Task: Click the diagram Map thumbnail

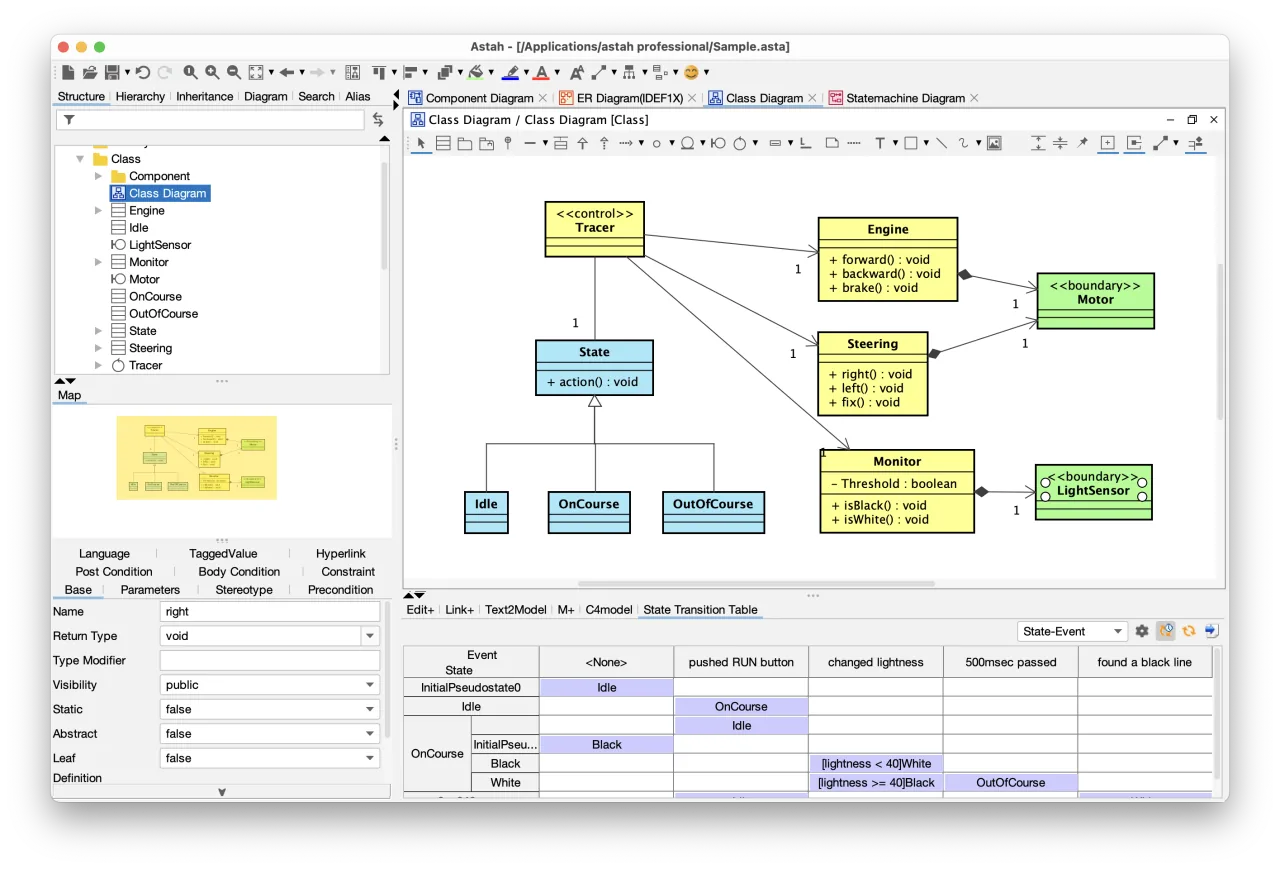Action: tap(196, 458)
